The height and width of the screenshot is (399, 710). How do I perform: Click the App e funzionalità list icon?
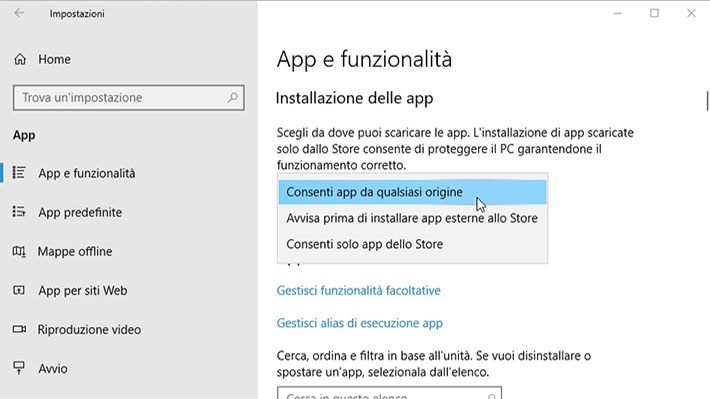(x=19, y=173)
